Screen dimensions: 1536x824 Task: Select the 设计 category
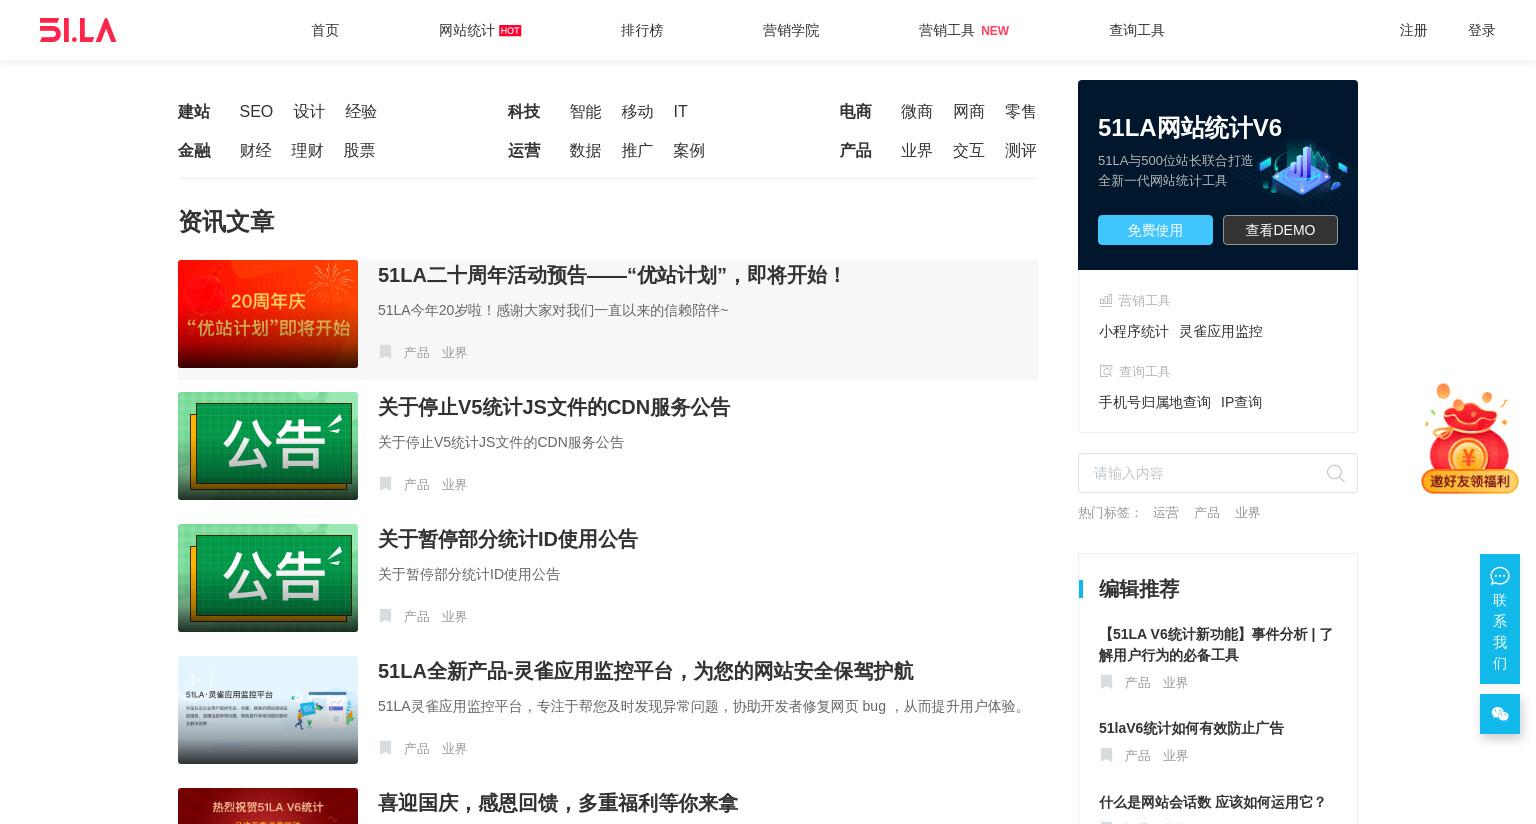point(309,111)
